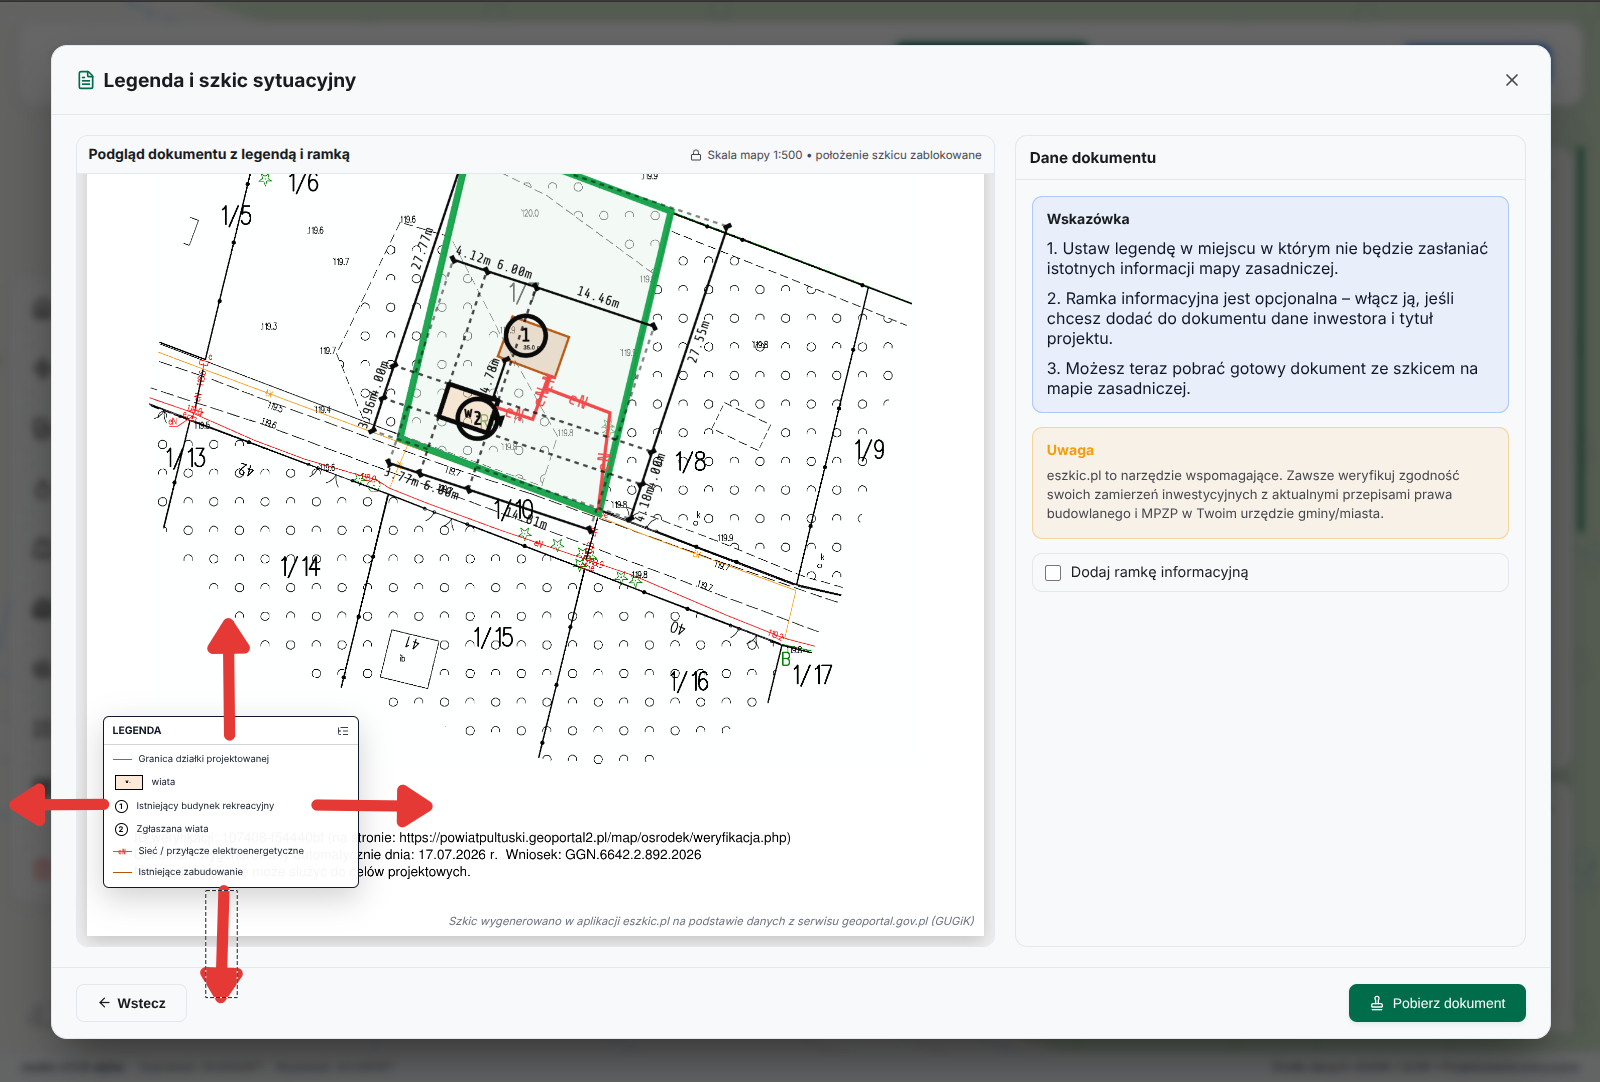Image resolution: width=1600 pixels, height=1082 pixels.
Task: Click the circled 2 symbol in the legend
Action: (x=122, y=829)
